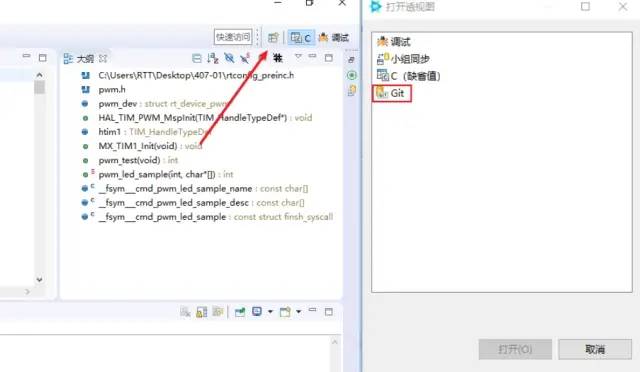Toggle Scroll Lock in console toolbar

(202, 312)
